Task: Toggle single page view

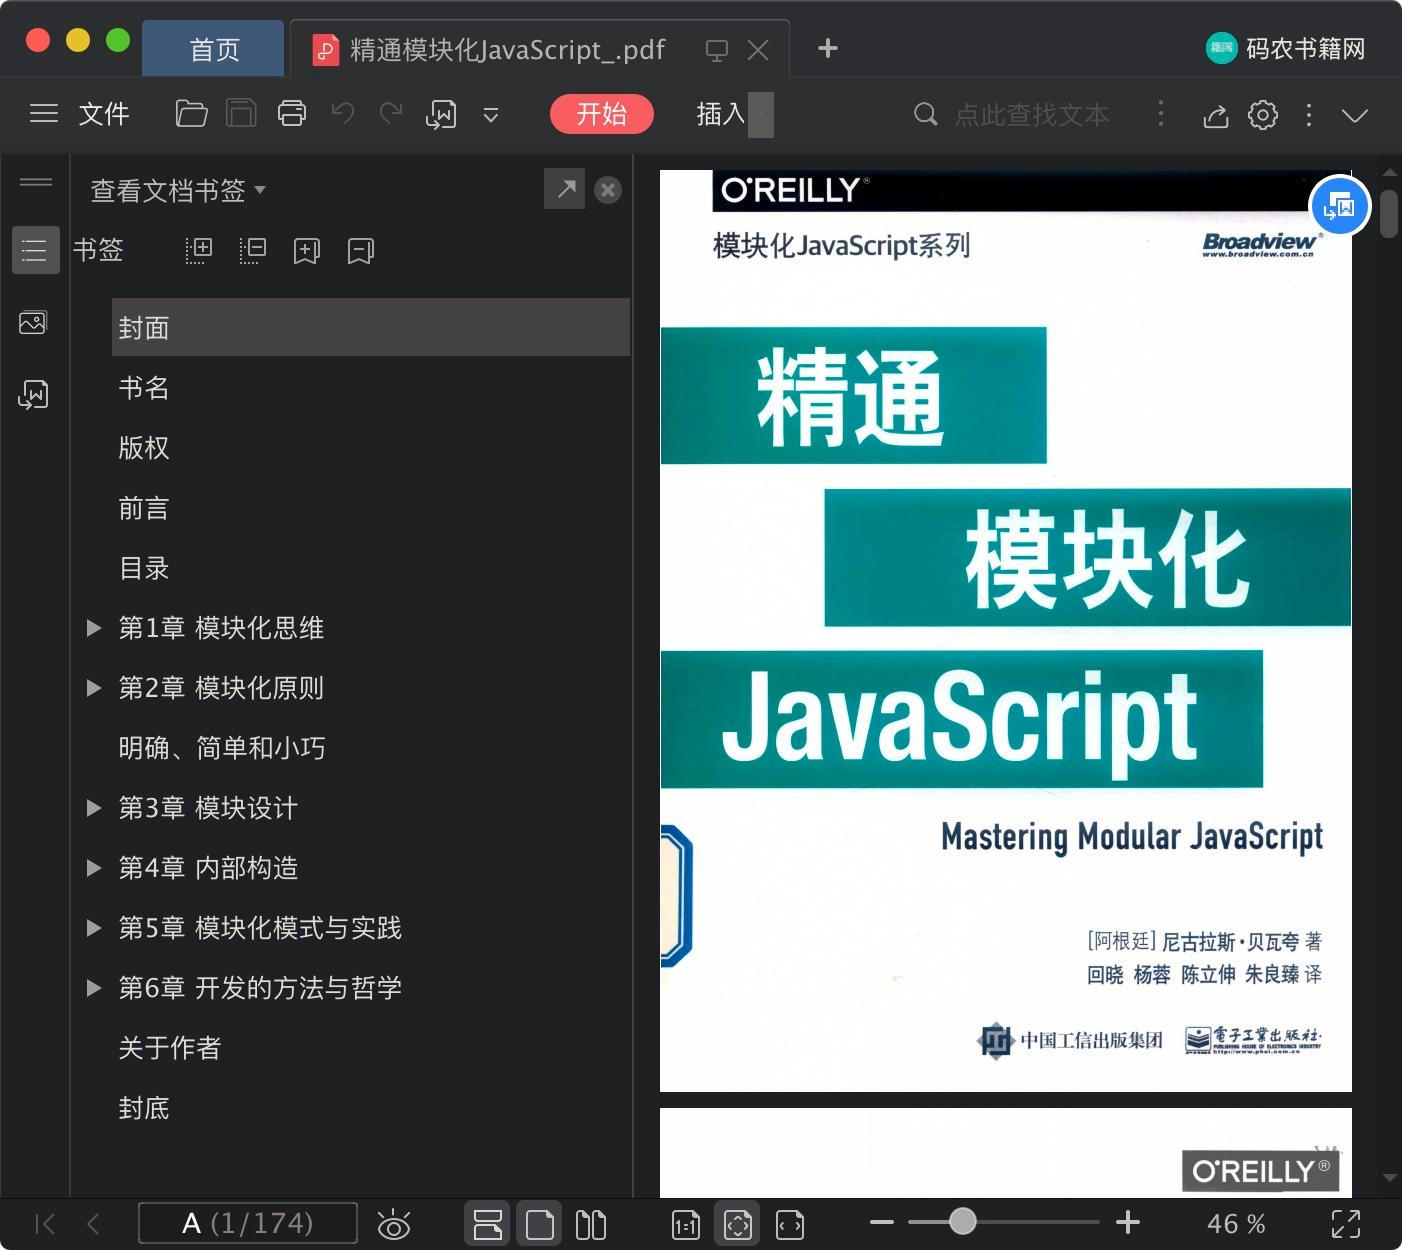Action: click(x=540, y=1224)
